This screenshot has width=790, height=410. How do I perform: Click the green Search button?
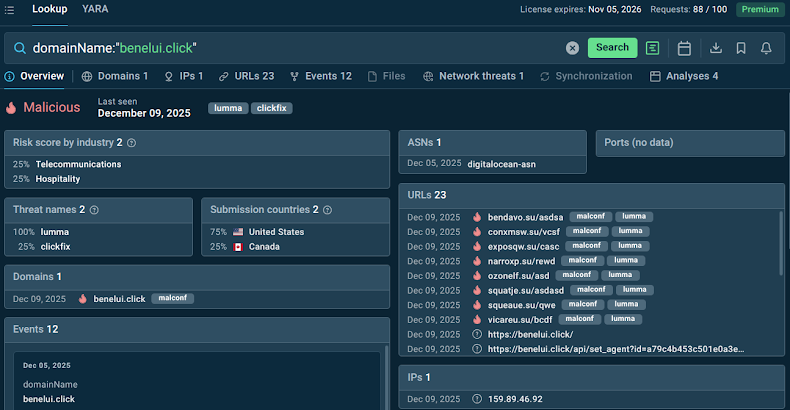pyautogui.click(x=612, y=47)
